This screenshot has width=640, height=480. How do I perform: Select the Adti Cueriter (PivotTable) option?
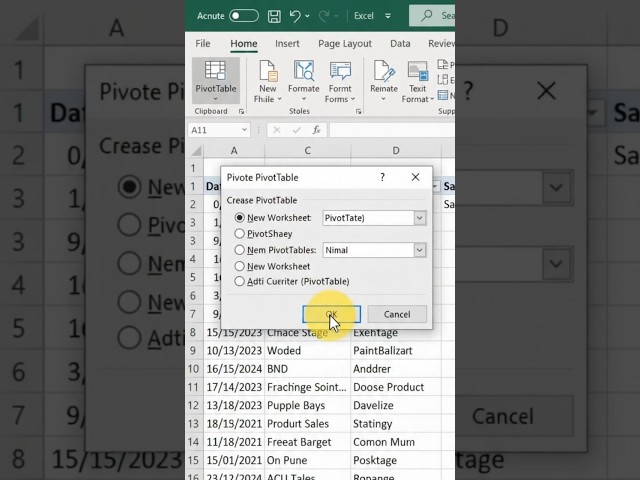click(x=240, y=281)
